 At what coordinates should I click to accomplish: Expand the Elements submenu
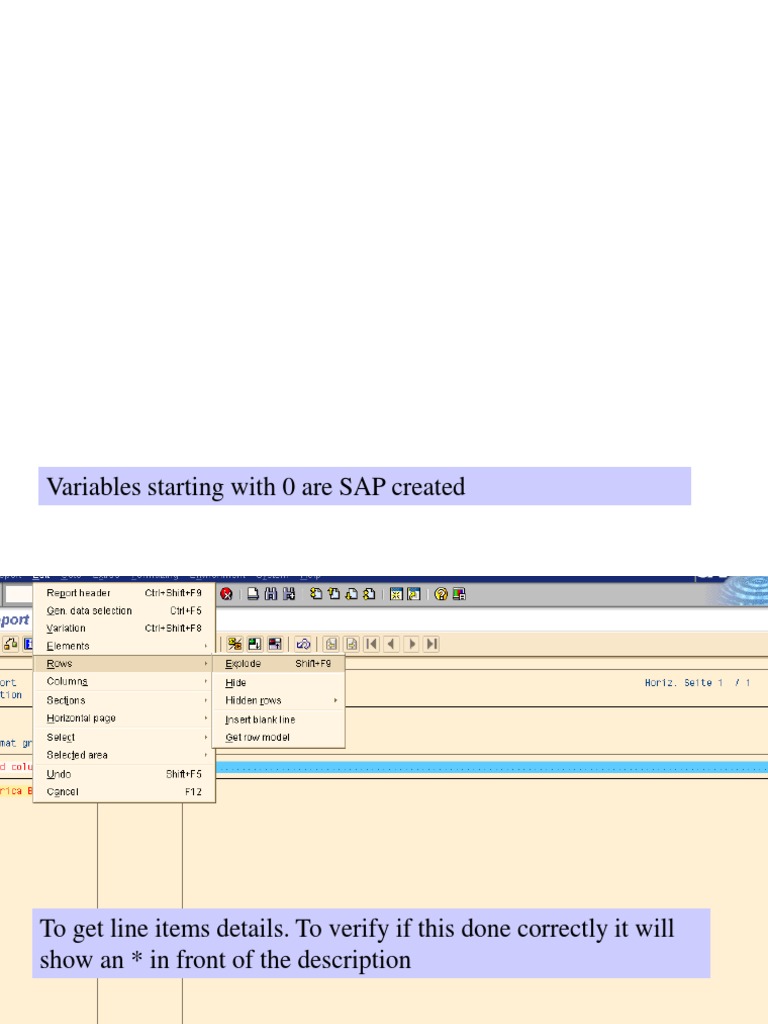point(124,646)
